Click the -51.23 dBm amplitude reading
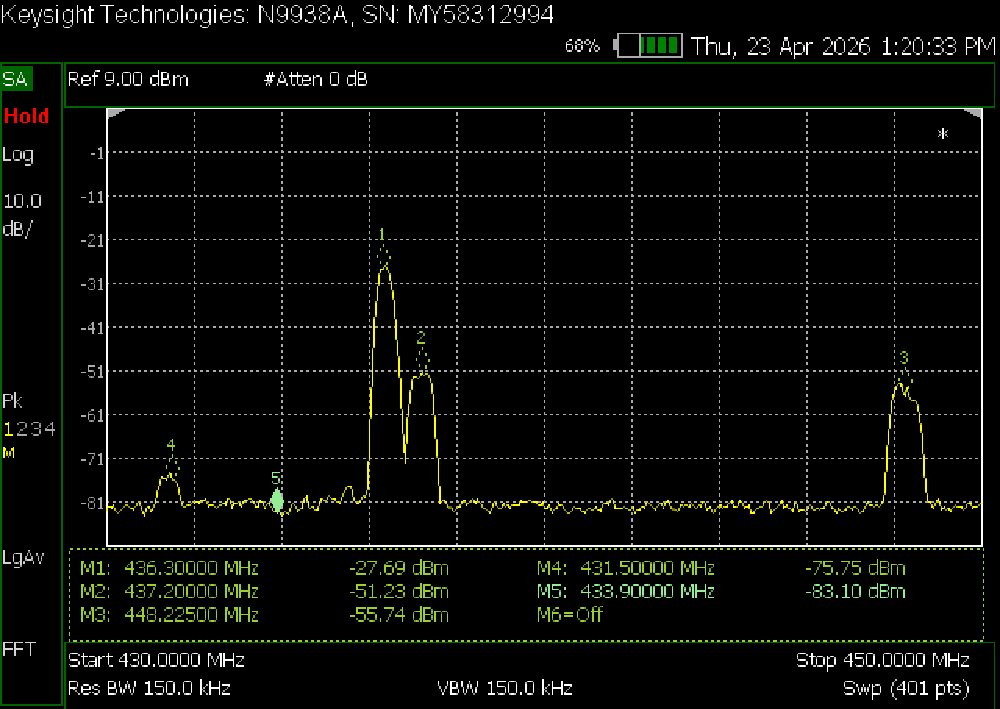The height and width of the screenshot is (709, 1000). click(x=399, y=592)
